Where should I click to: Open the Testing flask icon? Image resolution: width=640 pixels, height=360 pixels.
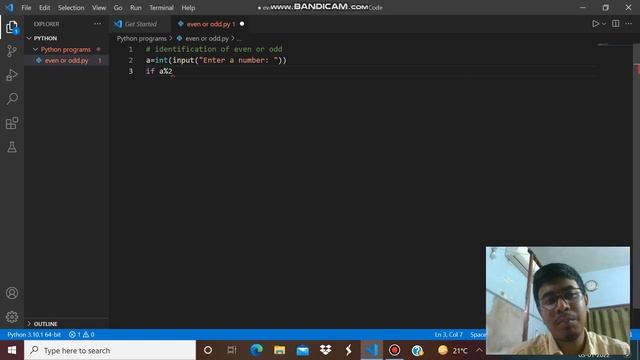point(12,147)
